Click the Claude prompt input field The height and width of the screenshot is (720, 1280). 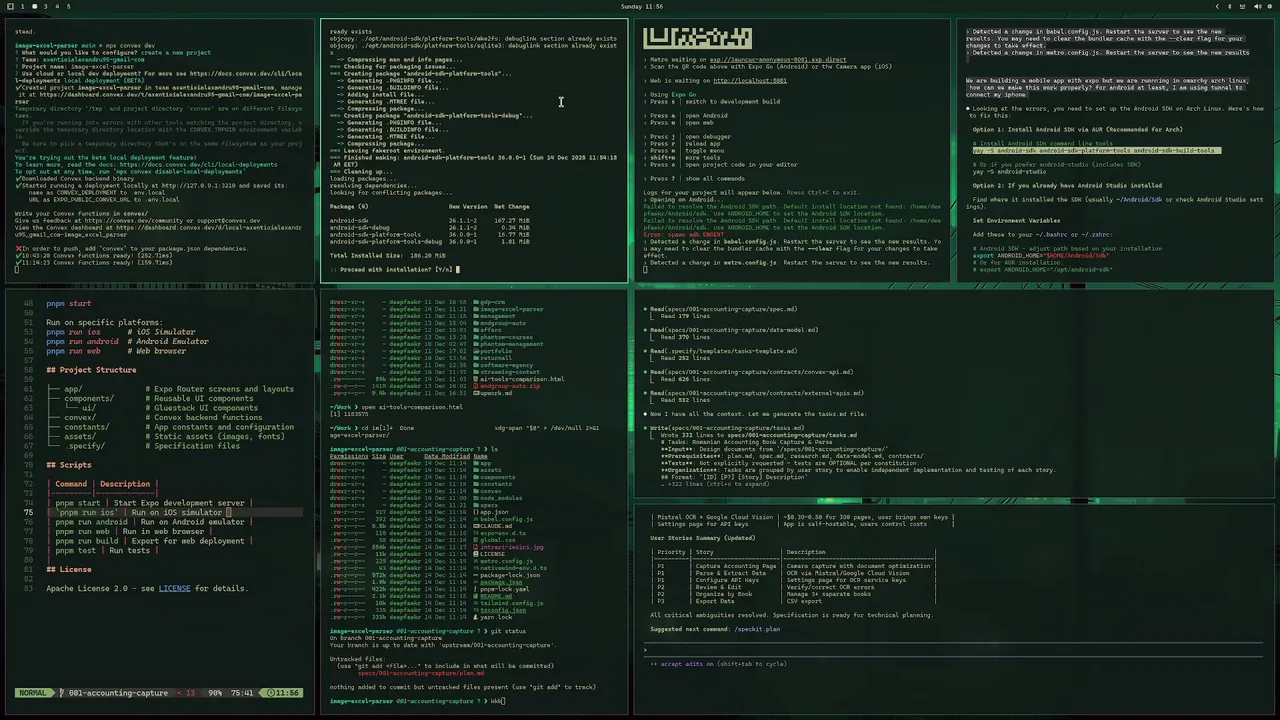(955, 650)
